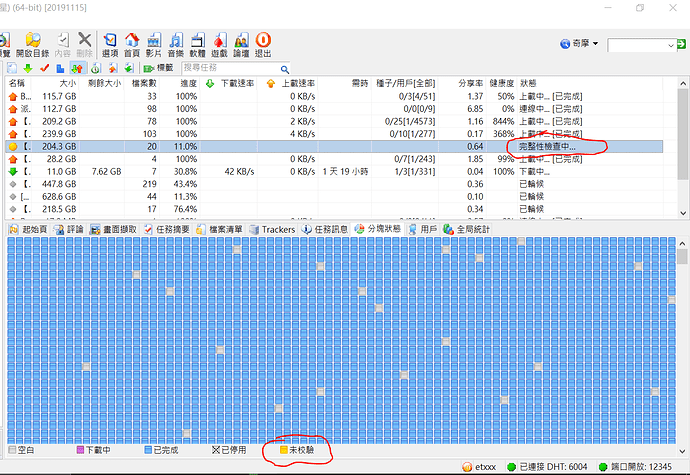
Task: Click the piece map scrollbar down arrow
Action: pos(683,451)
